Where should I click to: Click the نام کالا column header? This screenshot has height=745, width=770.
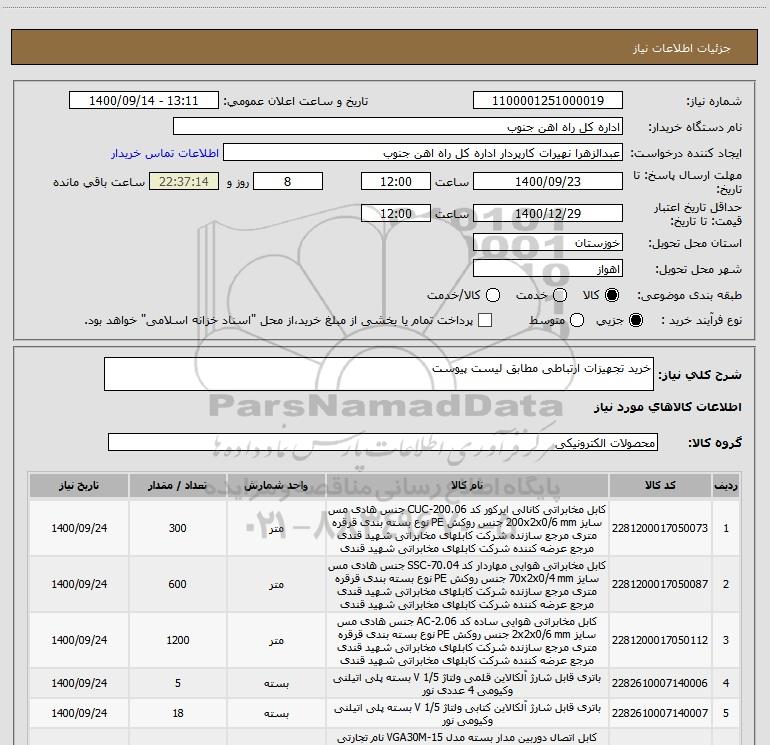click(x=467, y=485)
